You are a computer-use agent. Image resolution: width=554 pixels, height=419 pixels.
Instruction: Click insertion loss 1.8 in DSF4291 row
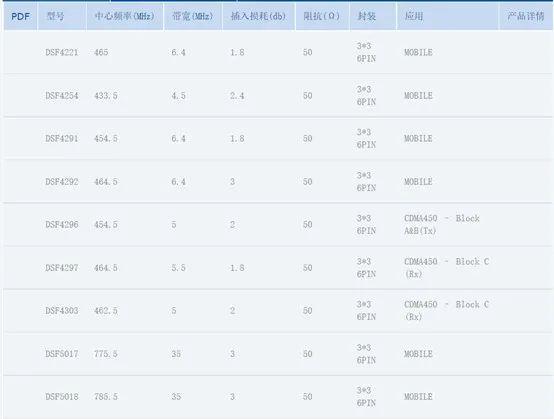237,138
